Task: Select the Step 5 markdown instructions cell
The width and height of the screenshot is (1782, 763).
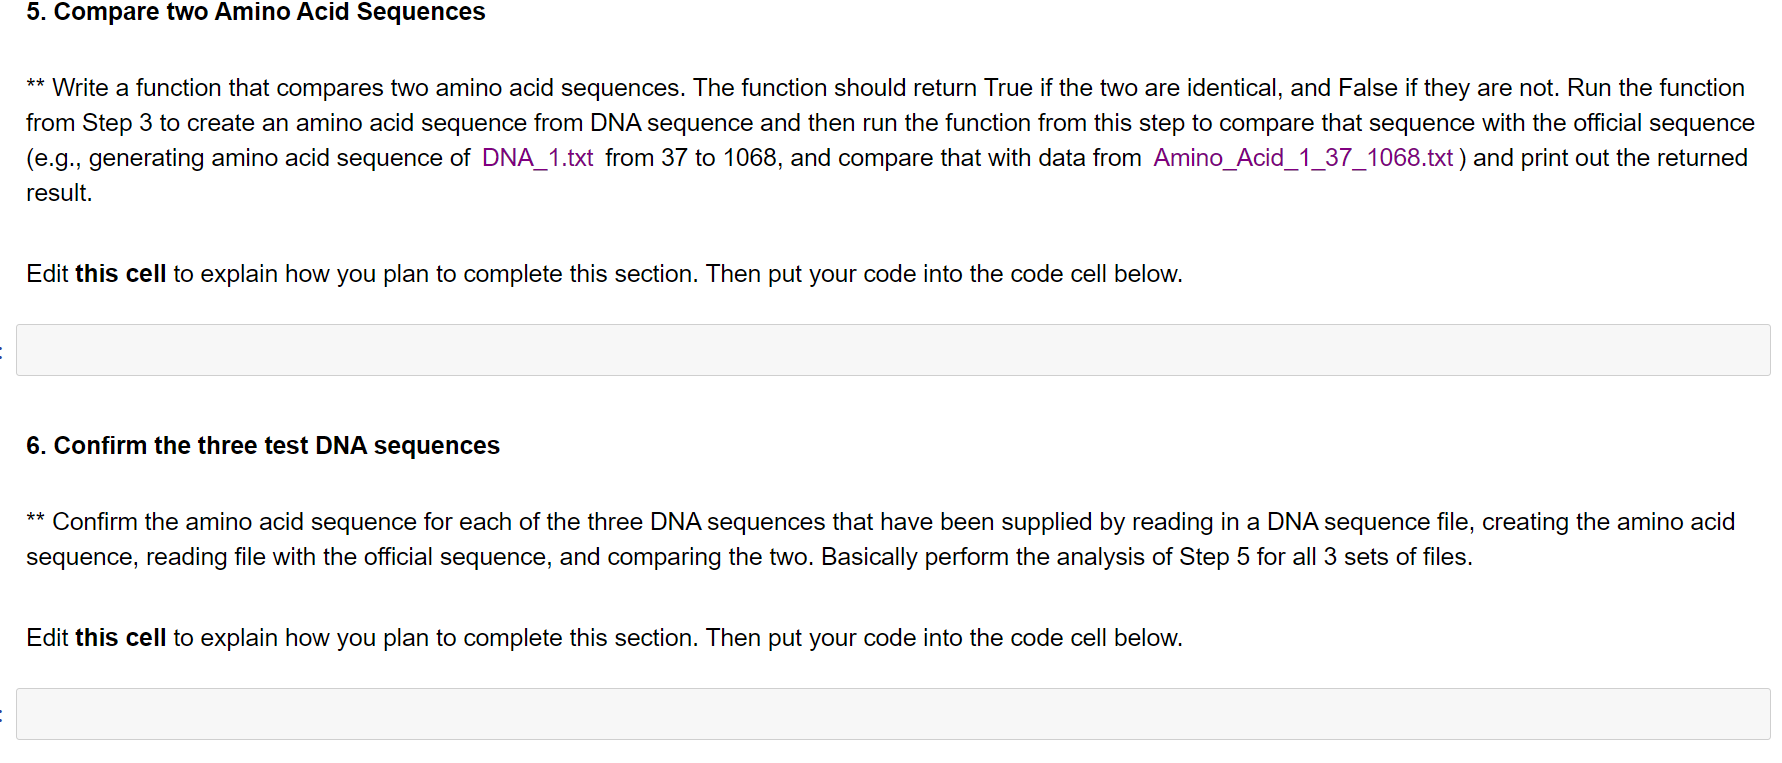Action: tap(890, 140)
